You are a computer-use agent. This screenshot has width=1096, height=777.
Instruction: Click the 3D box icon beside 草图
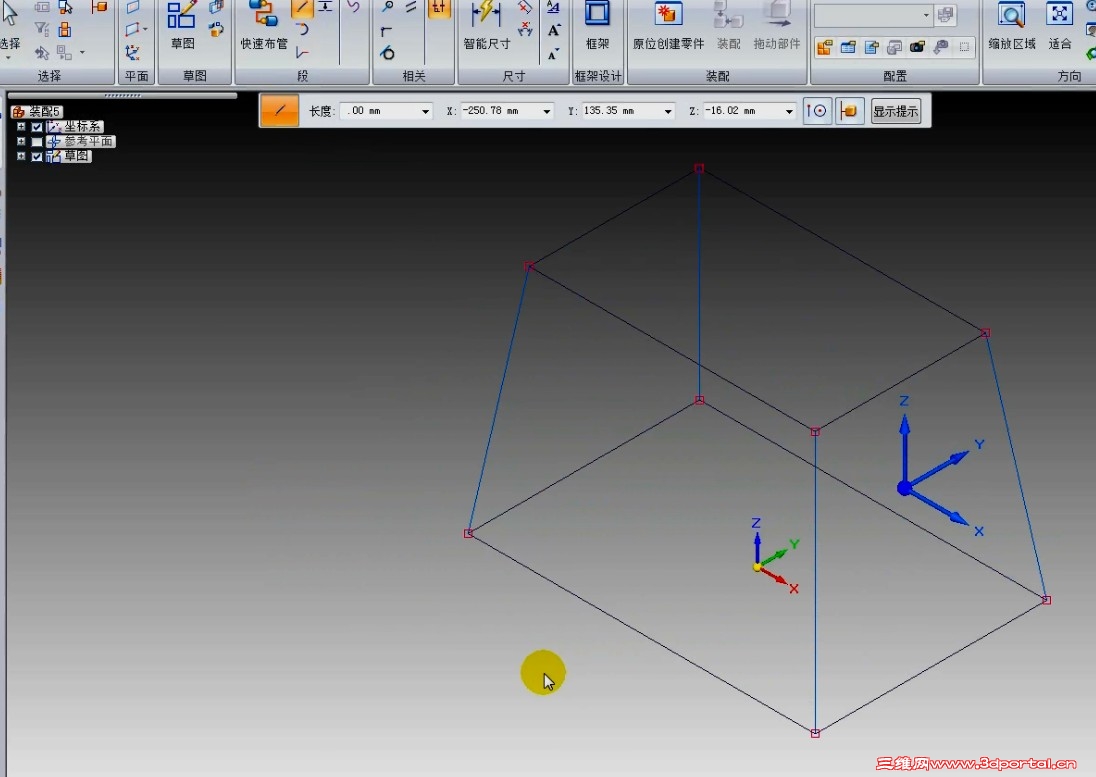(x=217, y=7)
